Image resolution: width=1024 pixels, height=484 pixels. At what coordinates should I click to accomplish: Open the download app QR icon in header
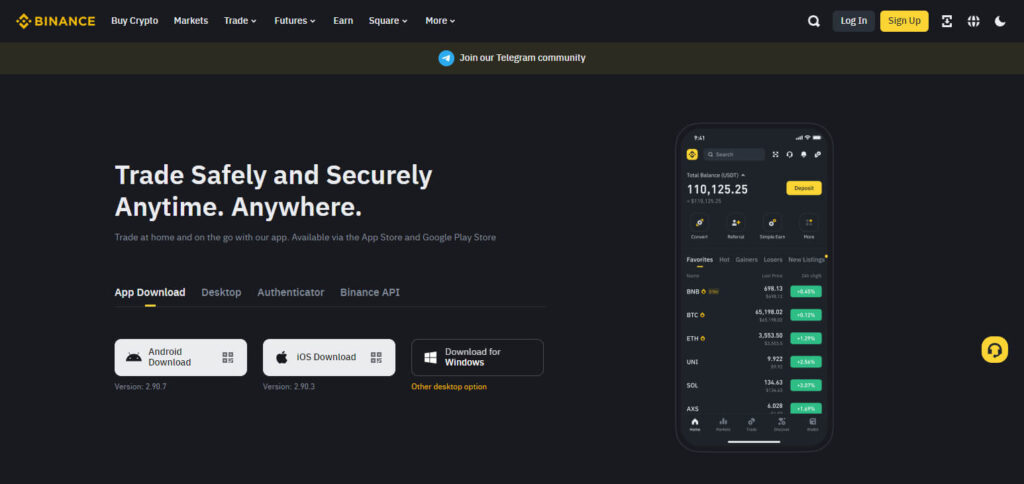[x=946, y=21]
